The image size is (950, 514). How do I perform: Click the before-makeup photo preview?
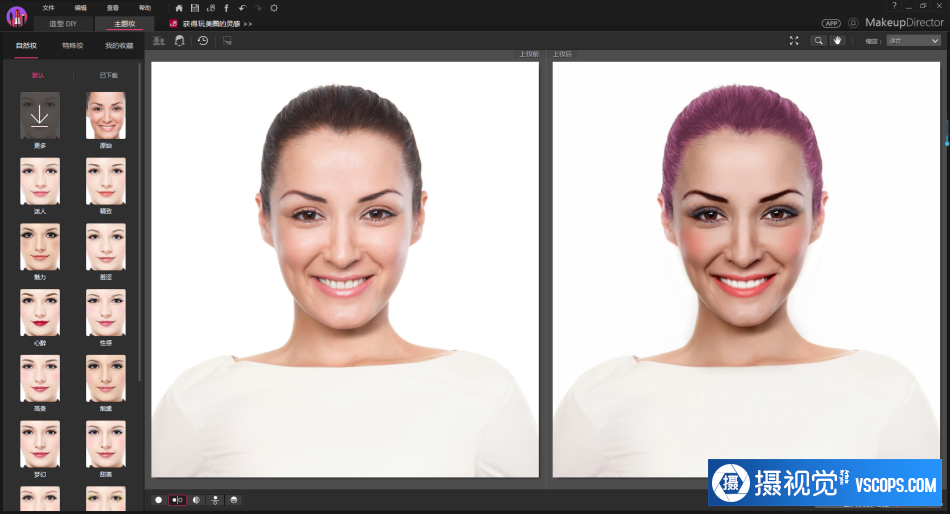[345, 269]
